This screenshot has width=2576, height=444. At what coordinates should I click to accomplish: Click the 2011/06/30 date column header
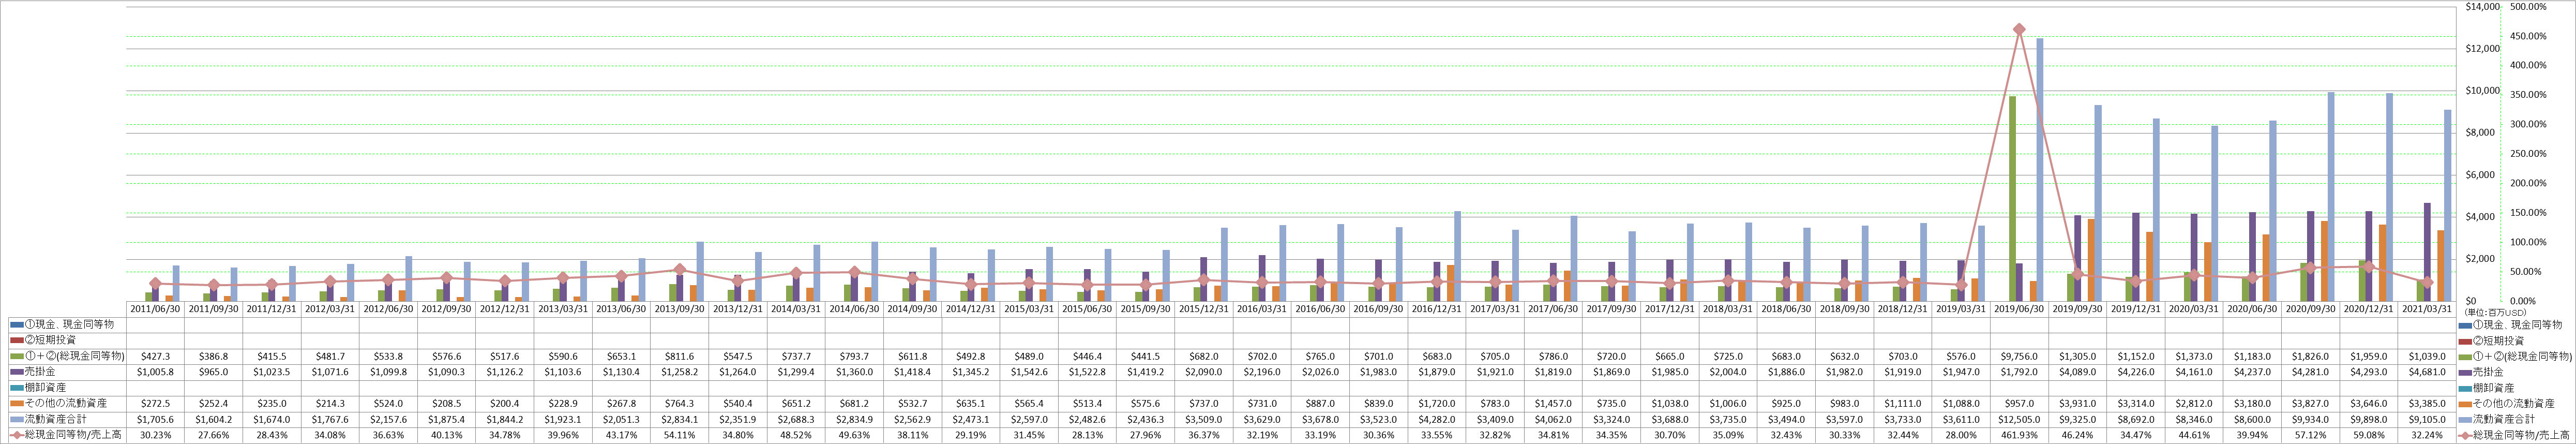pos(156,309)
